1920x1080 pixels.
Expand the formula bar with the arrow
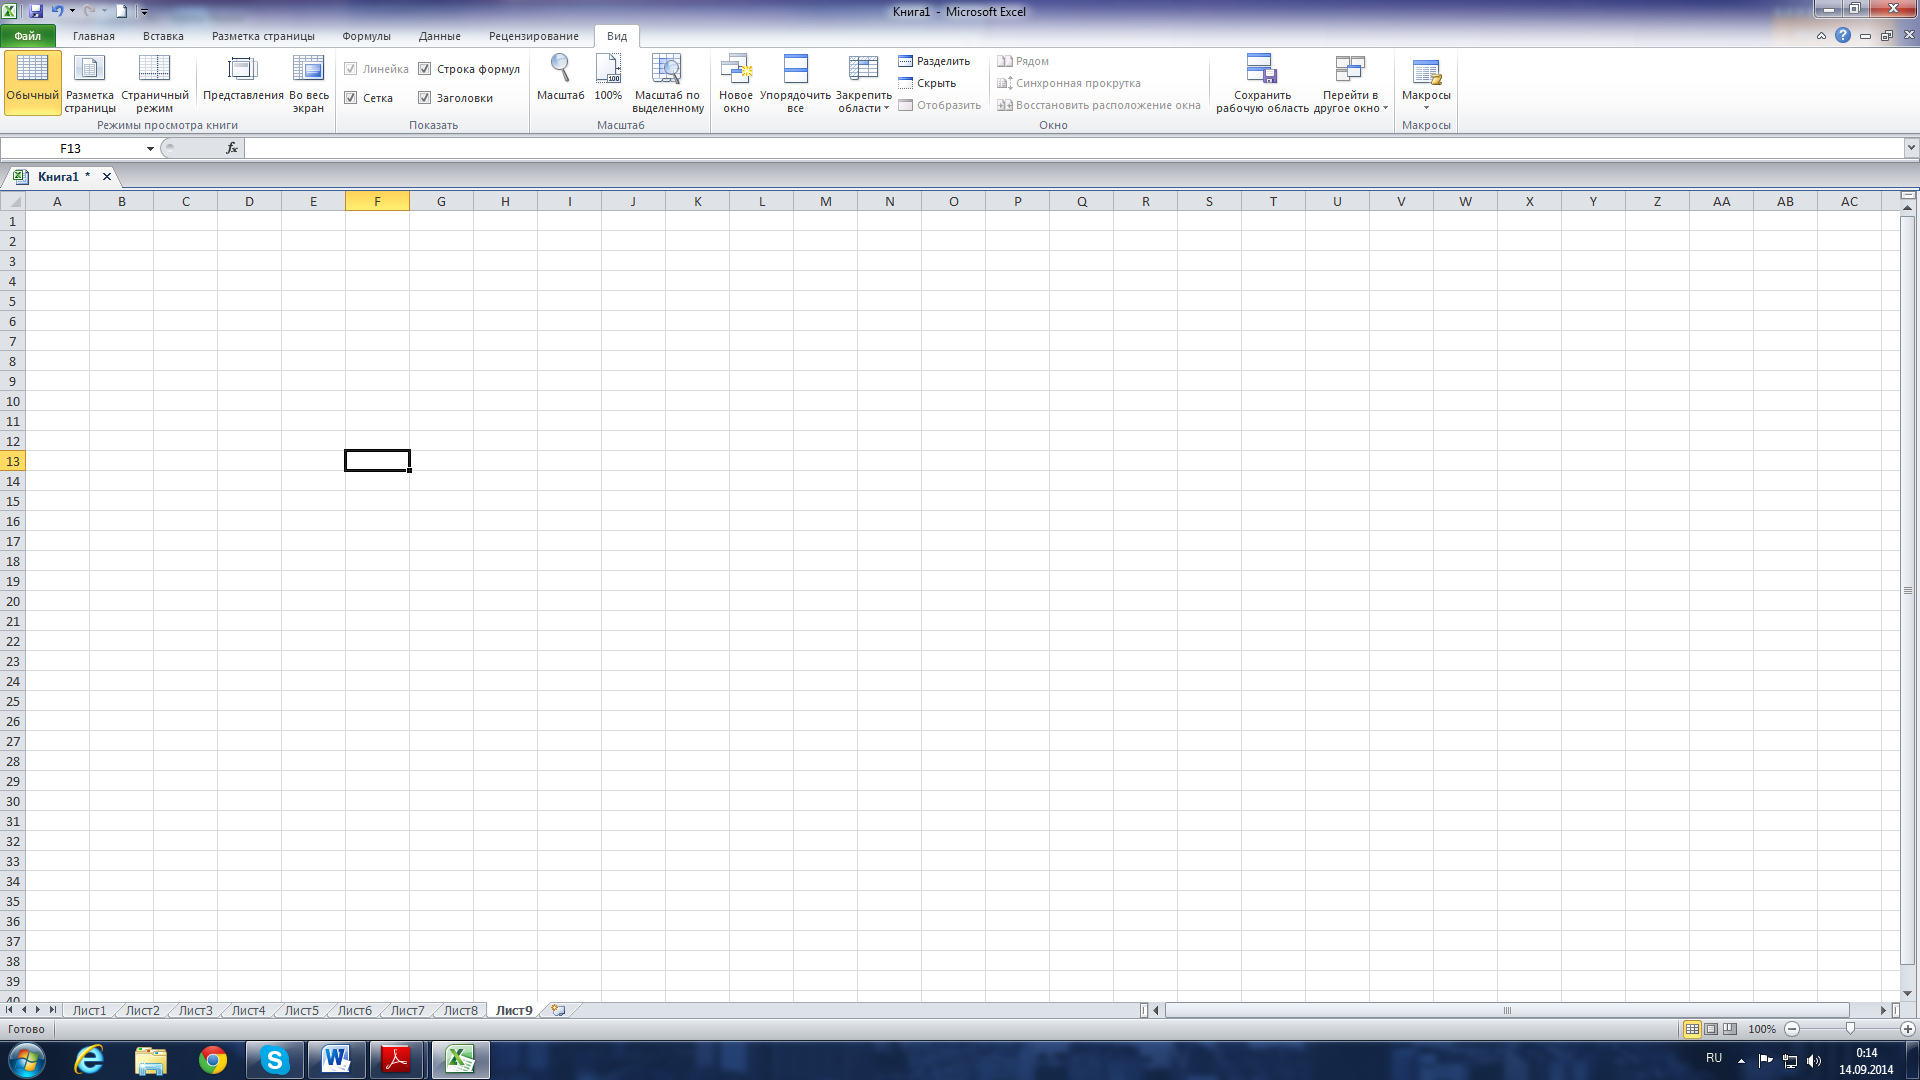click(x=1911, y=148)
